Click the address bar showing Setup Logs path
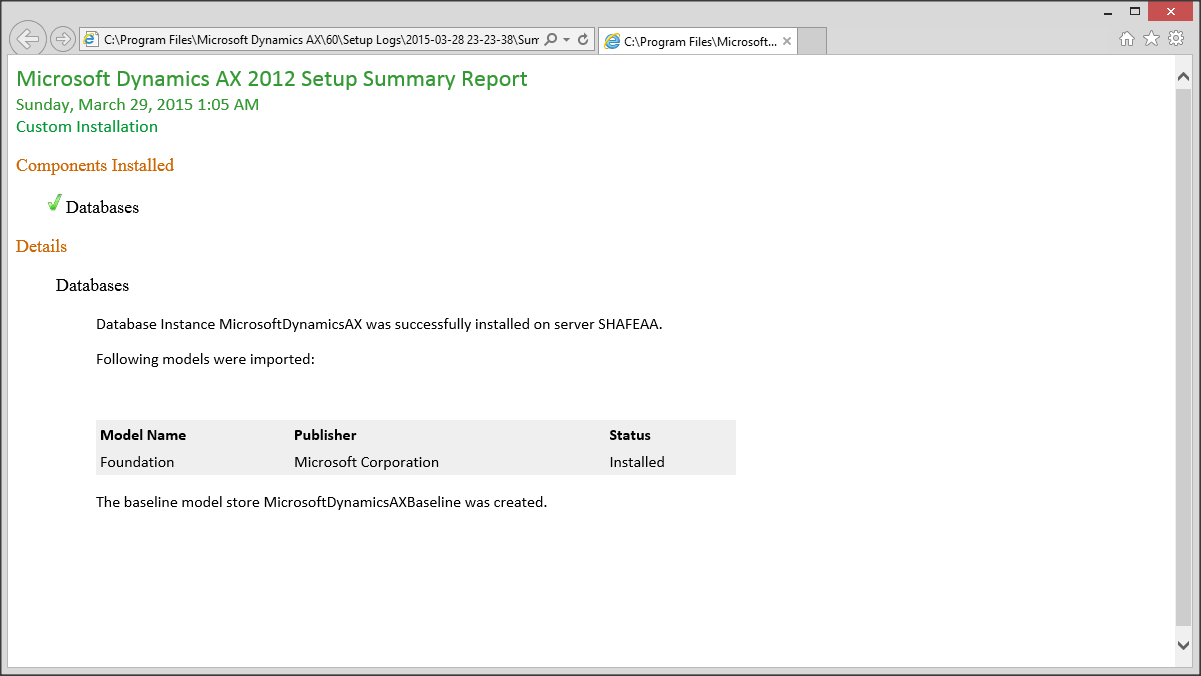The image size is (1201, 676). coord(321,39)
